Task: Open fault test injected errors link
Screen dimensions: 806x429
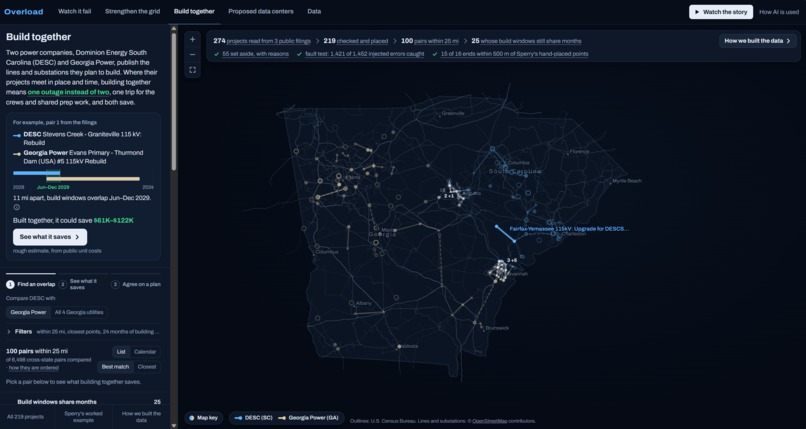Action: [364, 54]
